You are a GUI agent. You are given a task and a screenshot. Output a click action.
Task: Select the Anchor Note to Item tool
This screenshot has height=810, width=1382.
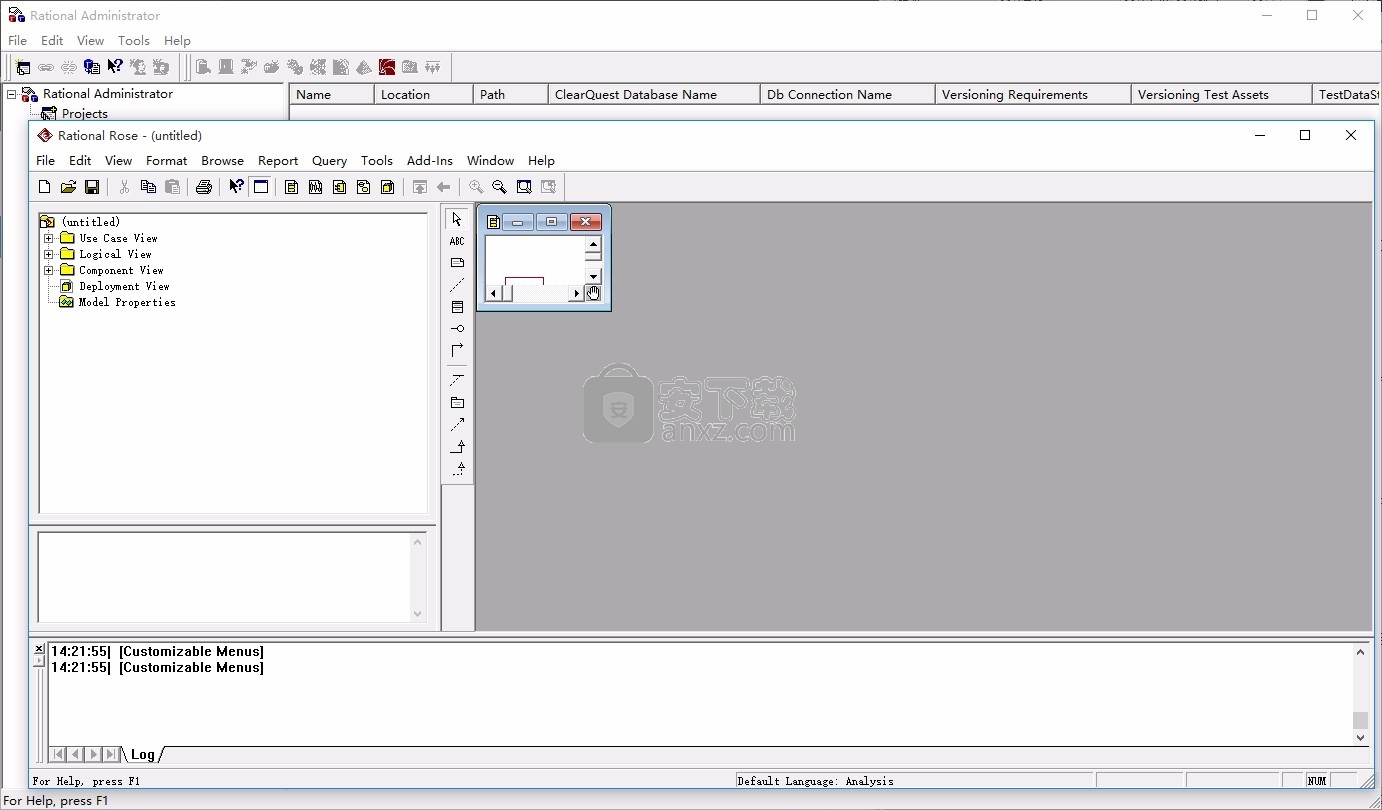[457, 285]
